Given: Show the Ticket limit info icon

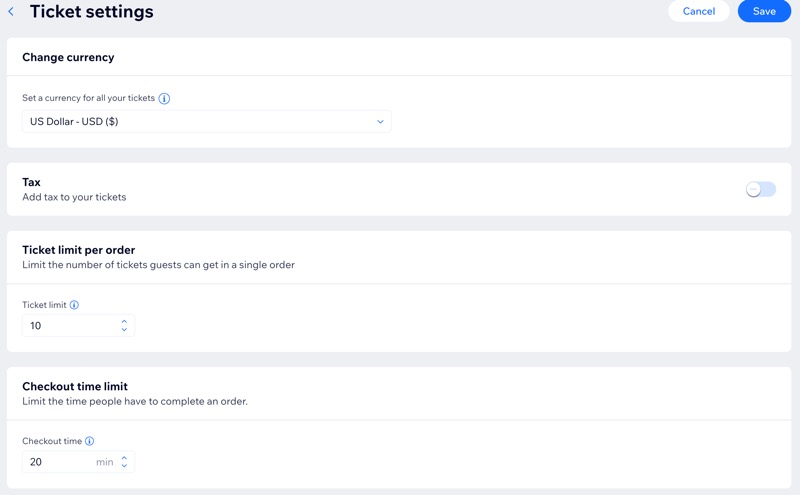Looking at the screenshot, I should 74,305.
